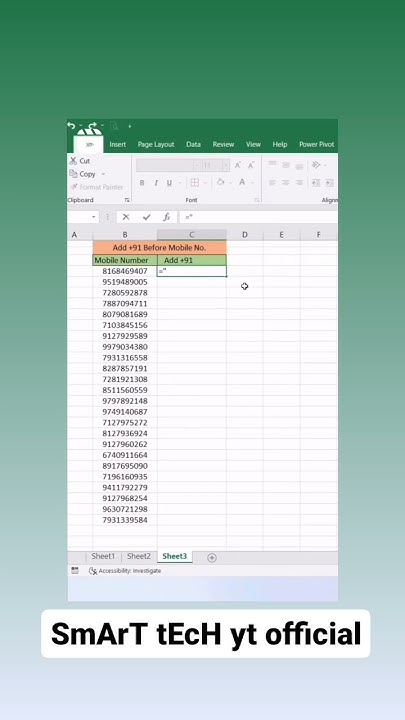Click the Accessibility Investigate status icon

tap(92, 571)
